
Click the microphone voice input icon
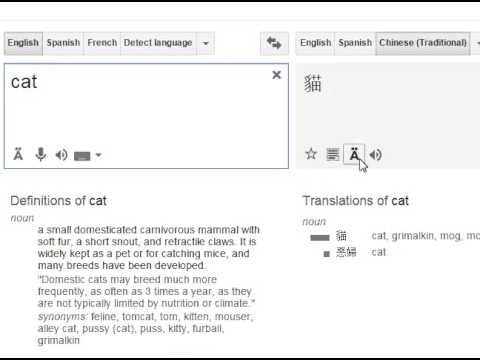tap(41, 155)
